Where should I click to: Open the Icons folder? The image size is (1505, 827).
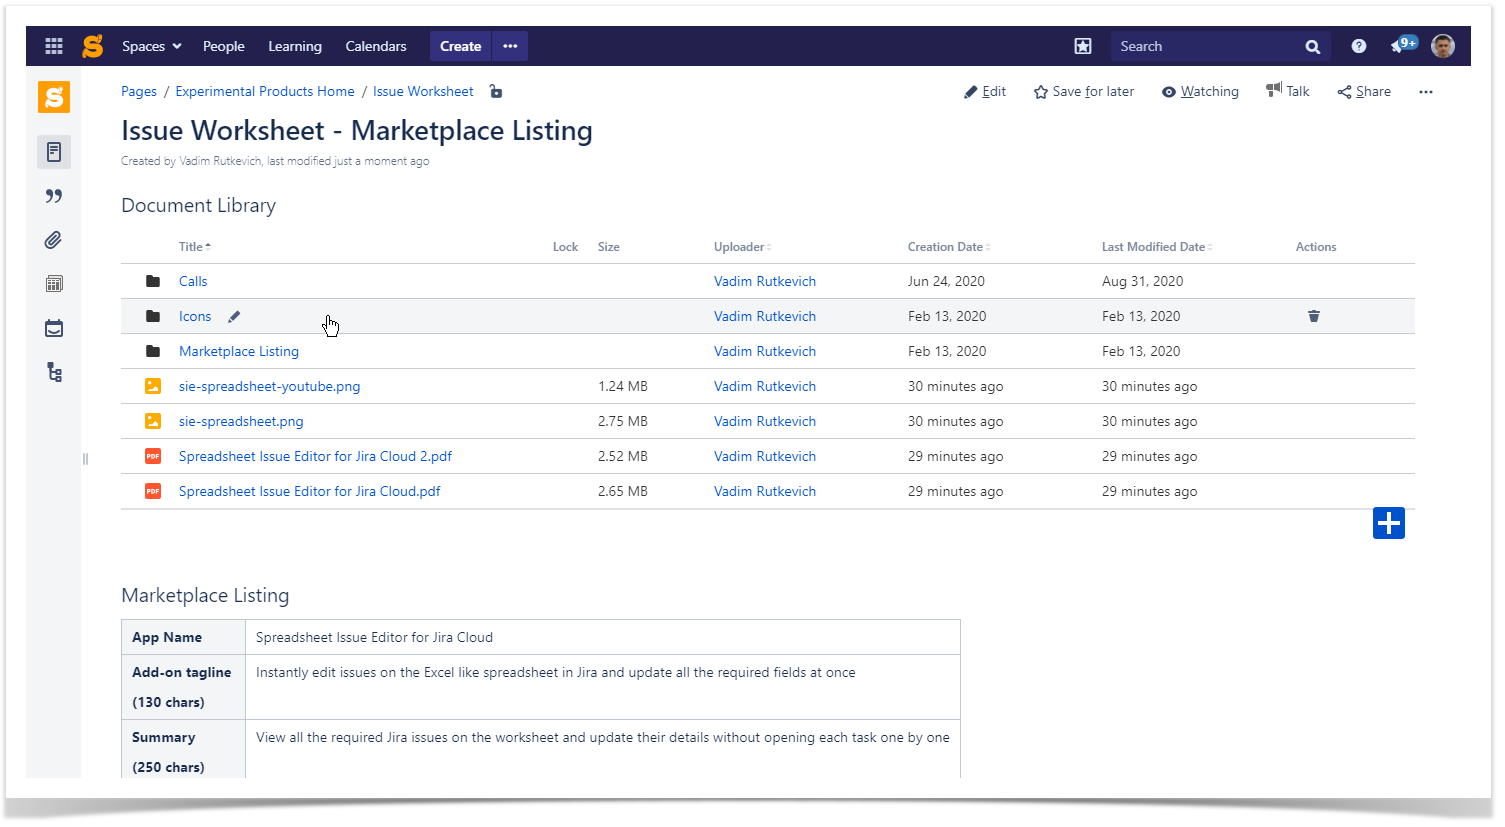click(195, 316)
